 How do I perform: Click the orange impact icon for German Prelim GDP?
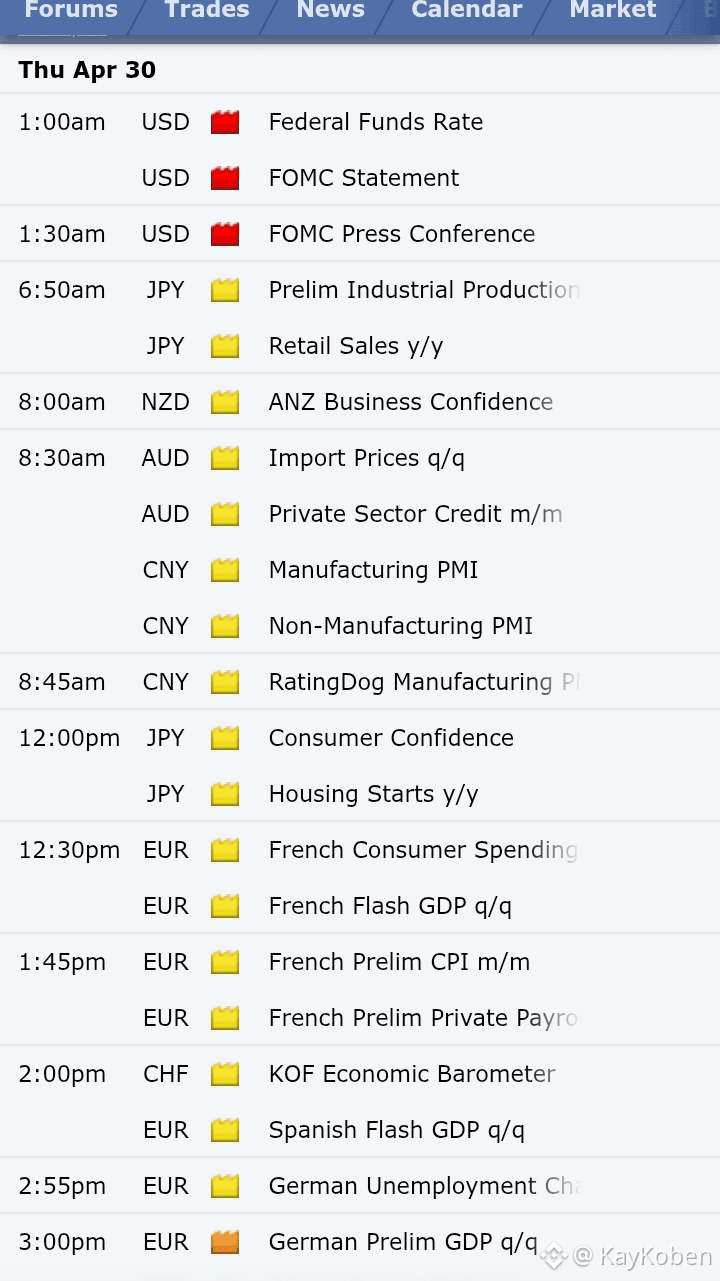pyautogui.click(x=225, y=1242)
